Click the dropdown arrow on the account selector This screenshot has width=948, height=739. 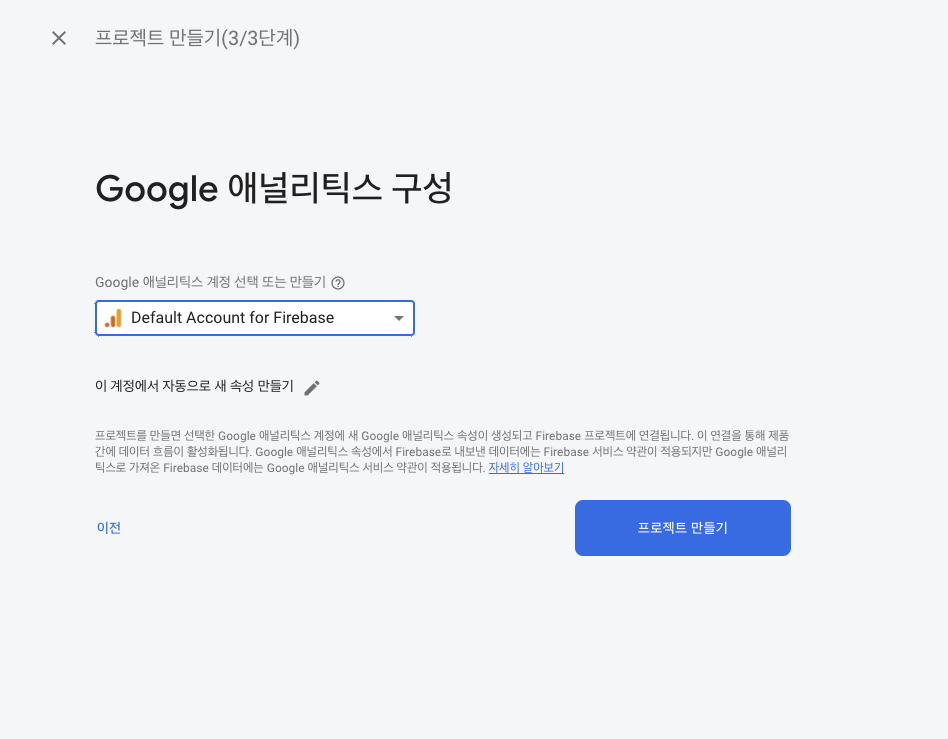coord(398,318)
